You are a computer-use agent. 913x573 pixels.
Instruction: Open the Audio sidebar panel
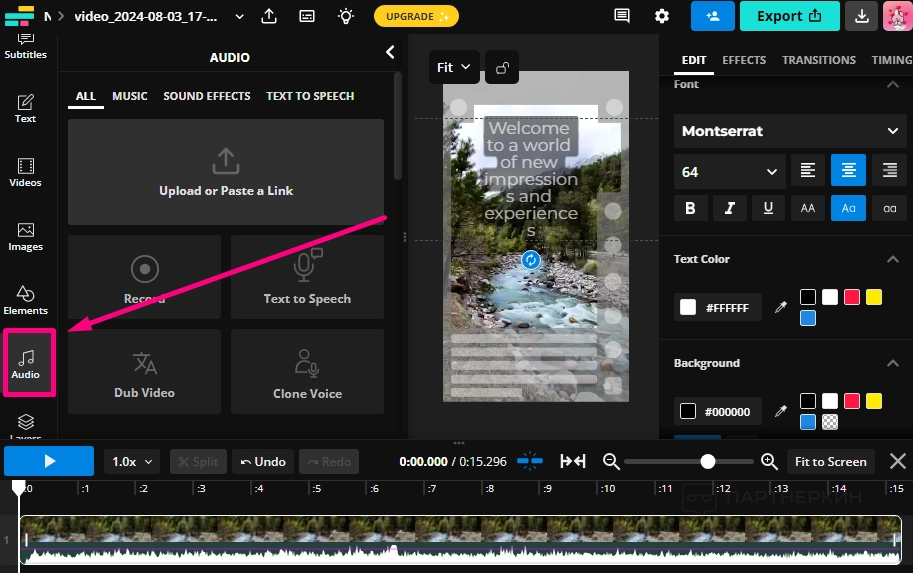26,364
